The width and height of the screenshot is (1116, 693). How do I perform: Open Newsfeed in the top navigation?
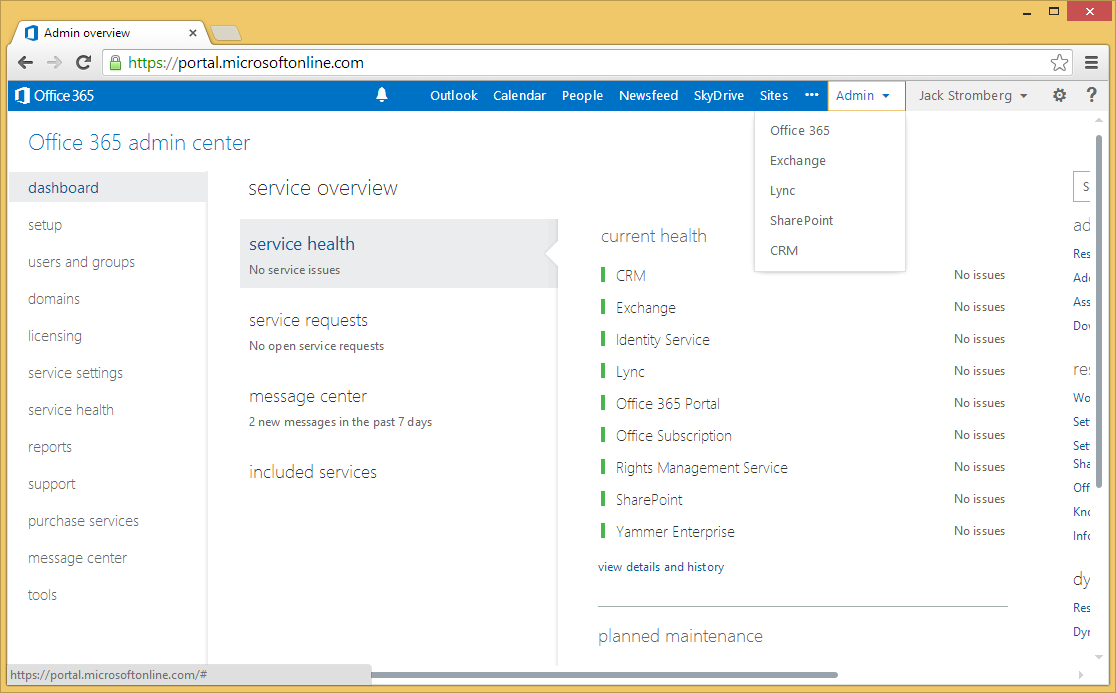(648, 95)
